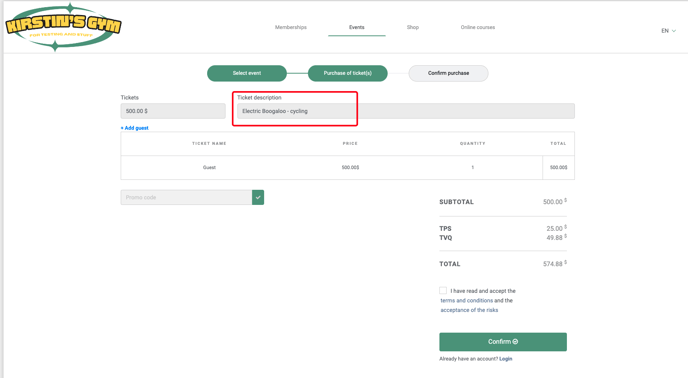The image size is (688, 378).
Task: Open the terms and conditions link
Action: [x=467, y=301]
